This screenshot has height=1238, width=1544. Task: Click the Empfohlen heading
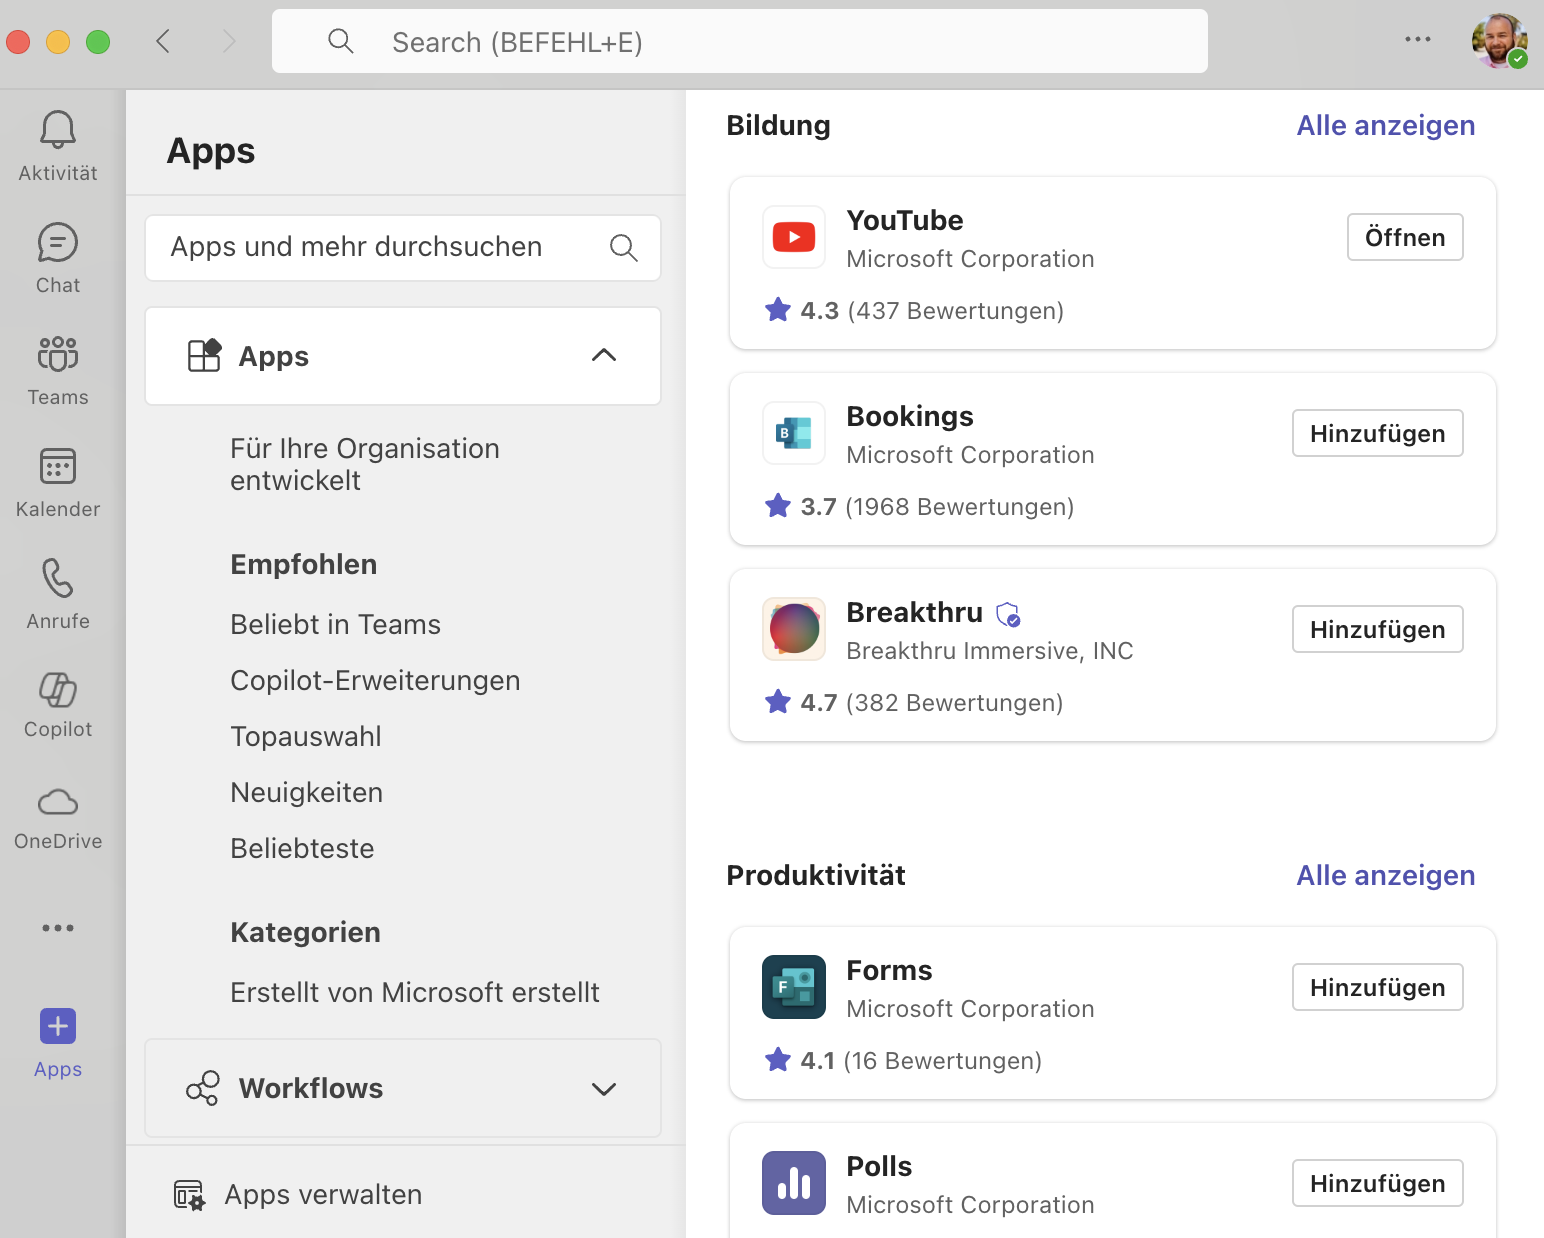point(304,564)
